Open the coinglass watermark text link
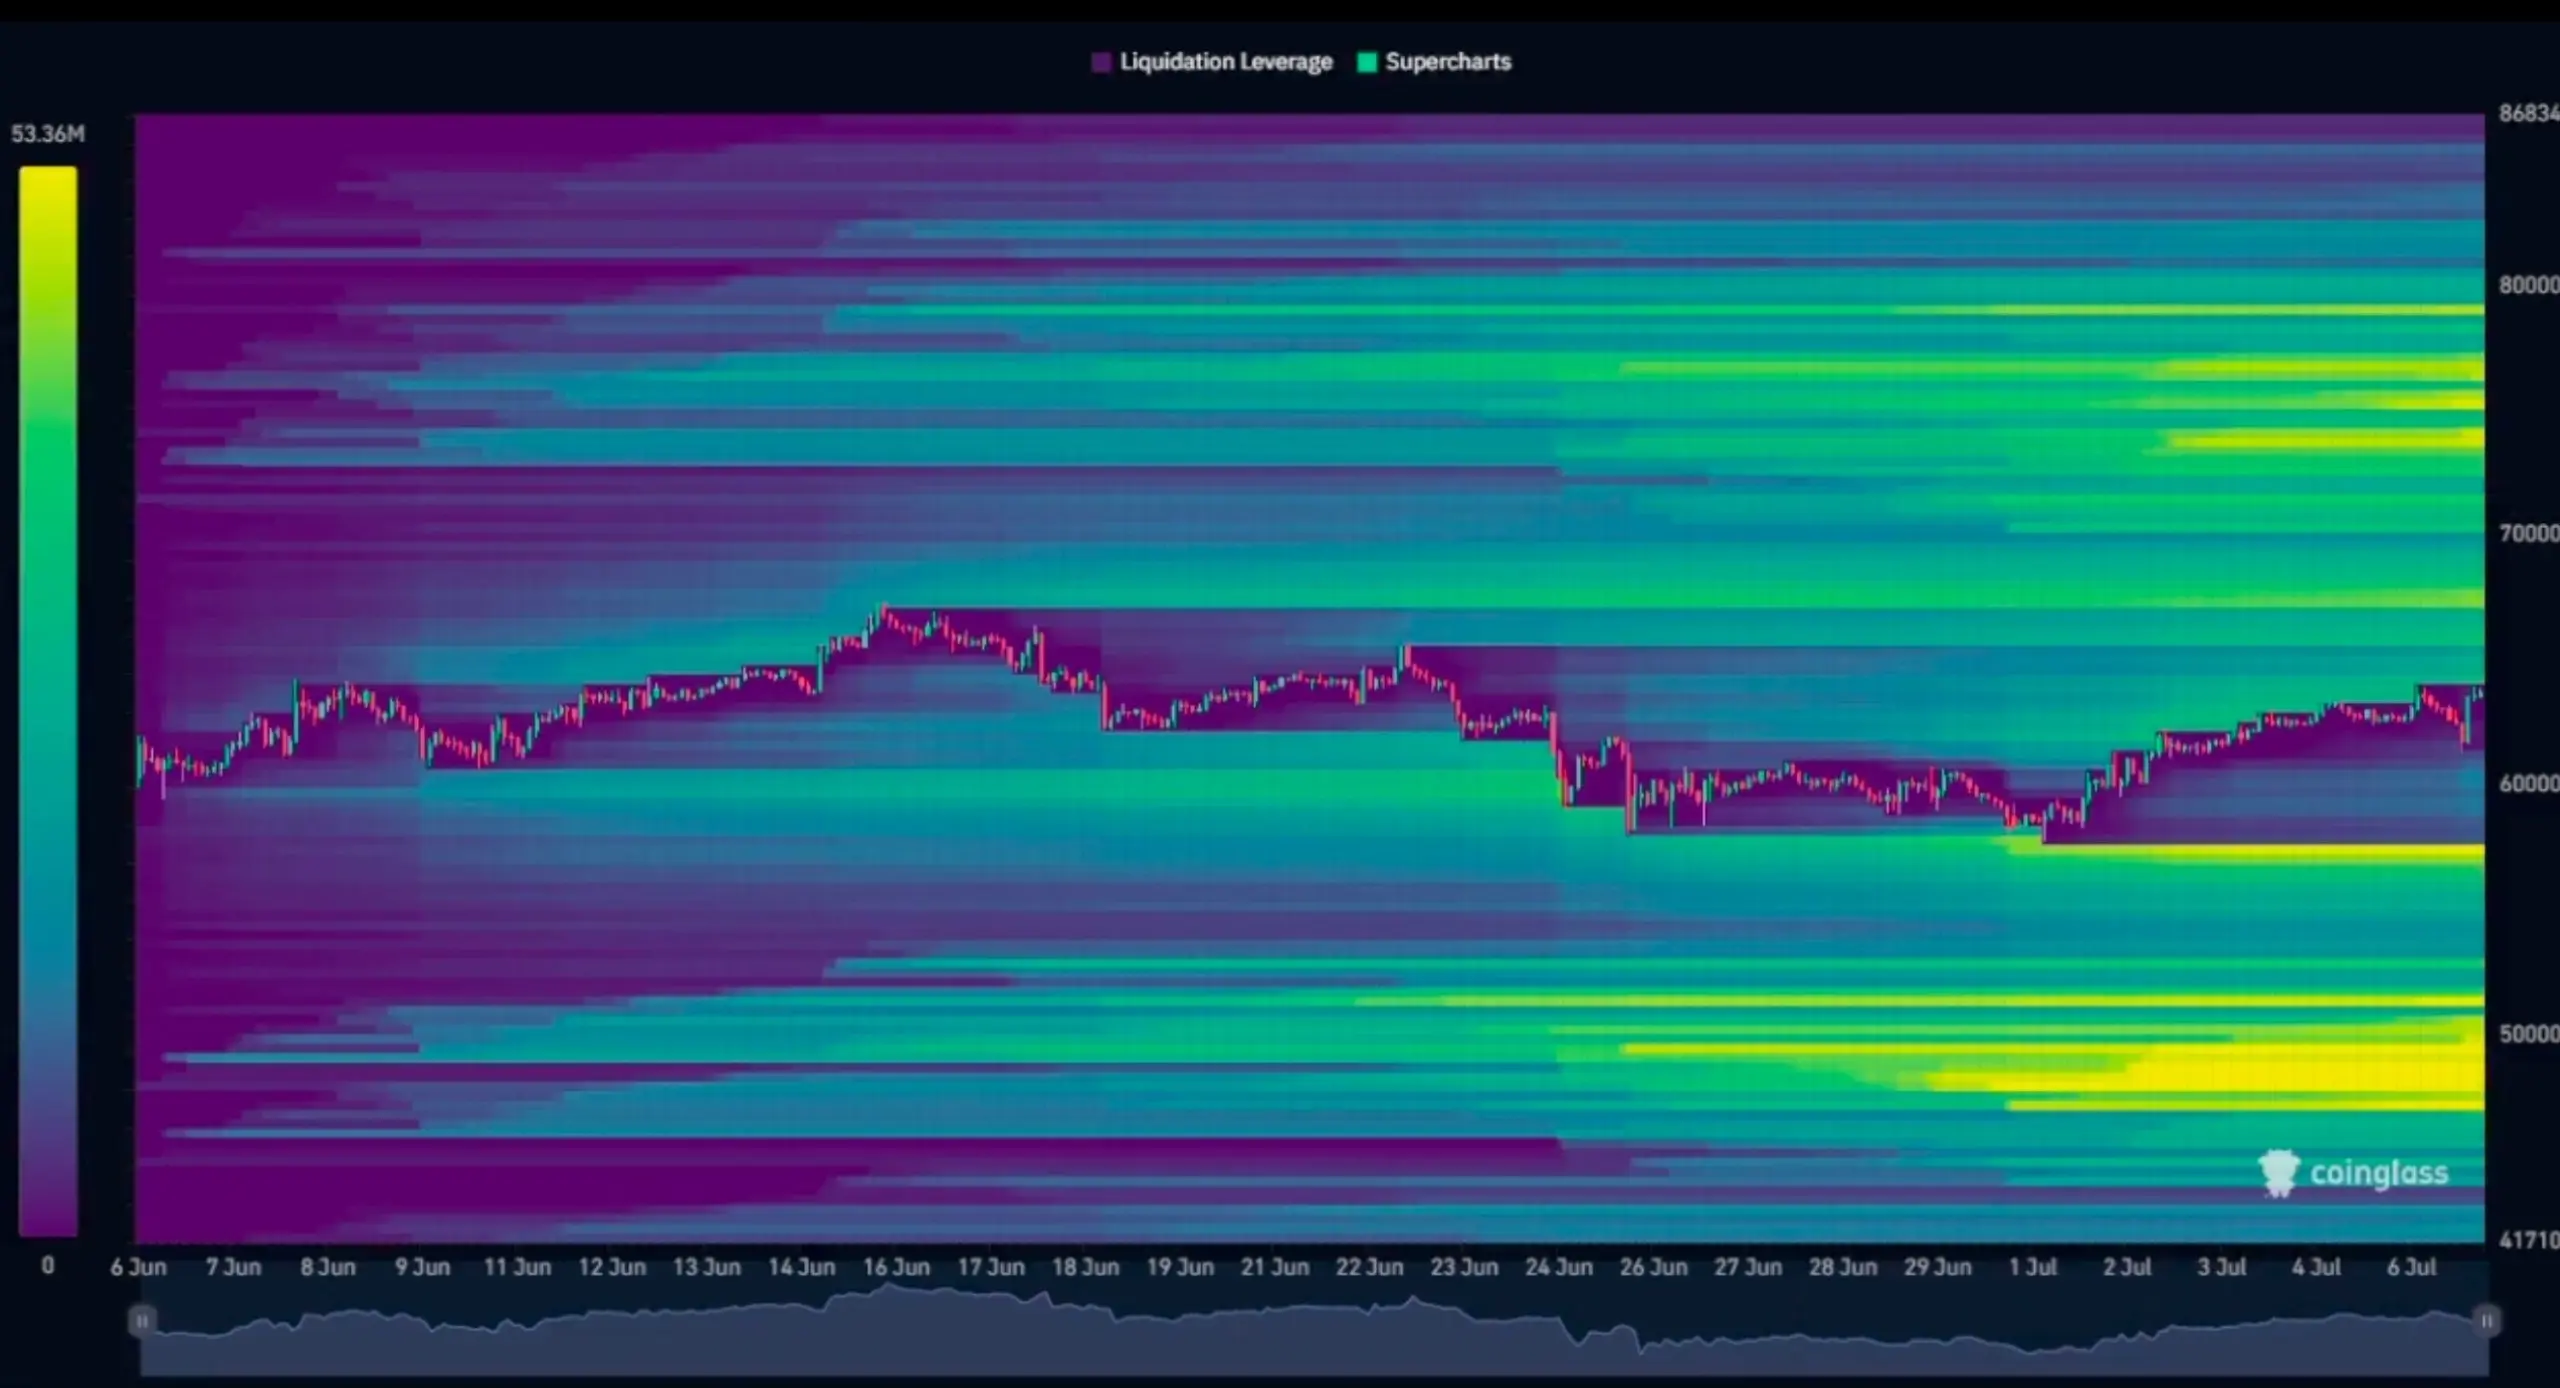The width and height of the screenshot is (2560, 1388). pyautogui.click(x=2379, y=1173)
